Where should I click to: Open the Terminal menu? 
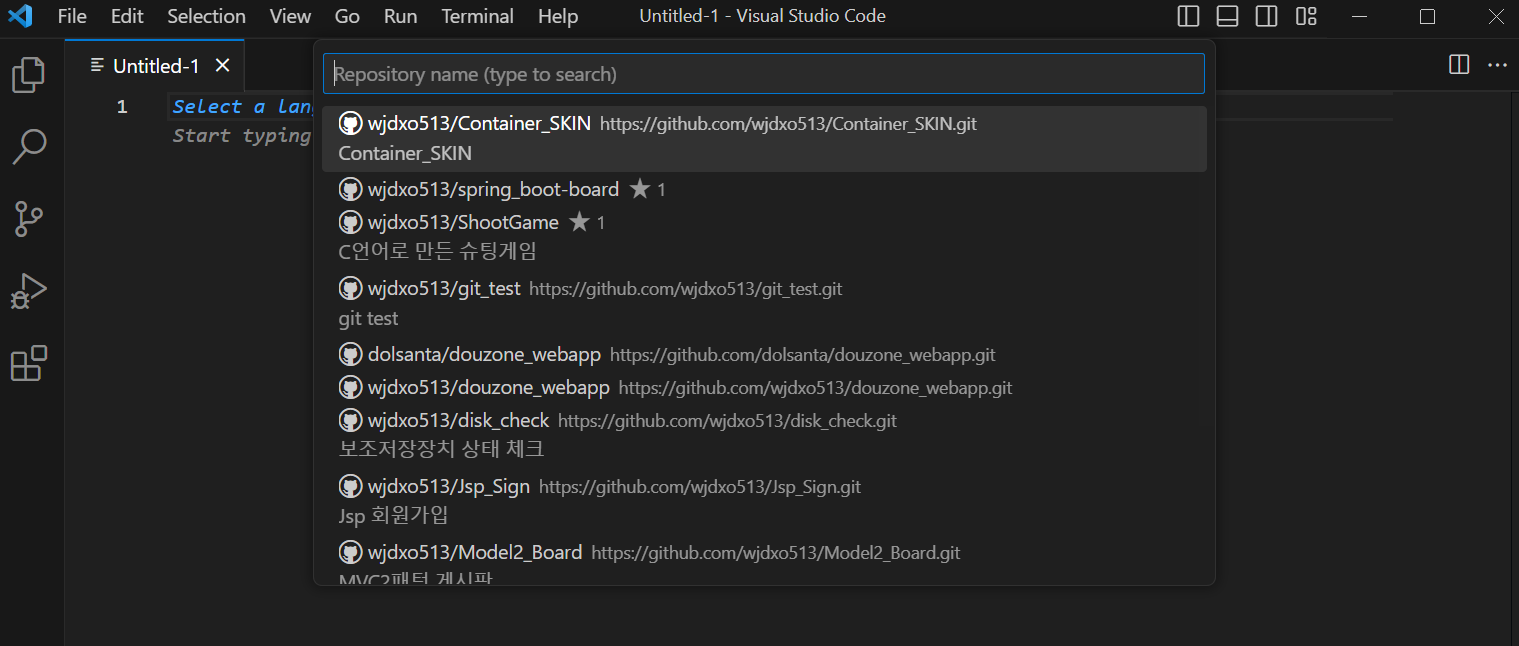point(477,16)
